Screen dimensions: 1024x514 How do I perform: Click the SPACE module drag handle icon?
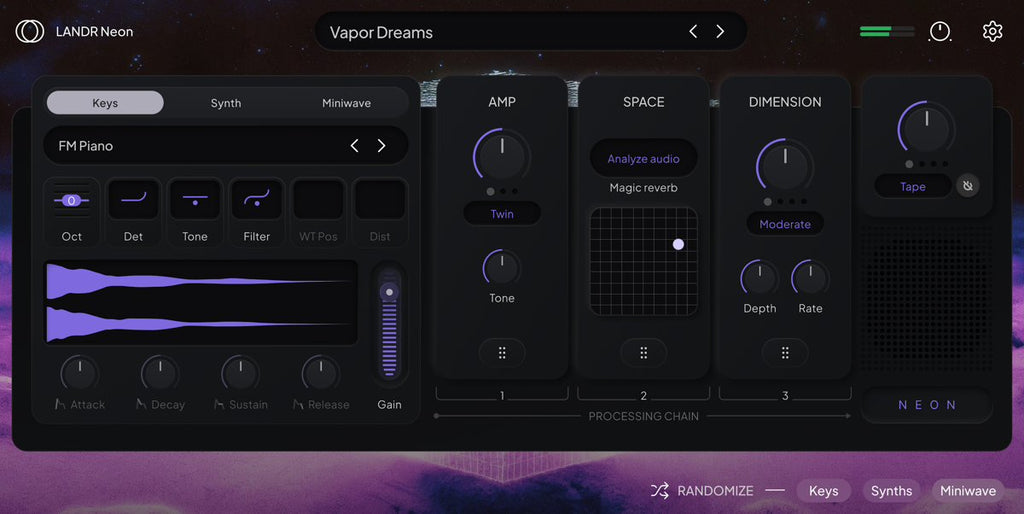[643, 353]
